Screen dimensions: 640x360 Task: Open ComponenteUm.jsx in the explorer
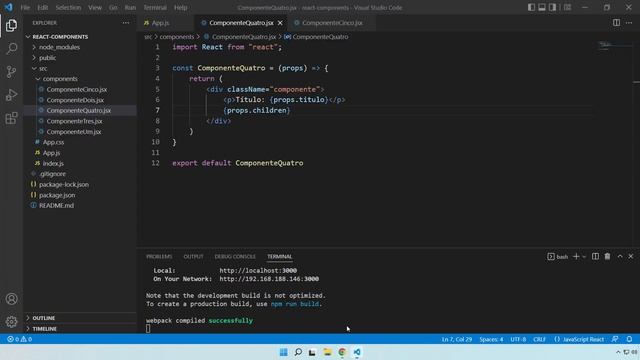(74, 132)
